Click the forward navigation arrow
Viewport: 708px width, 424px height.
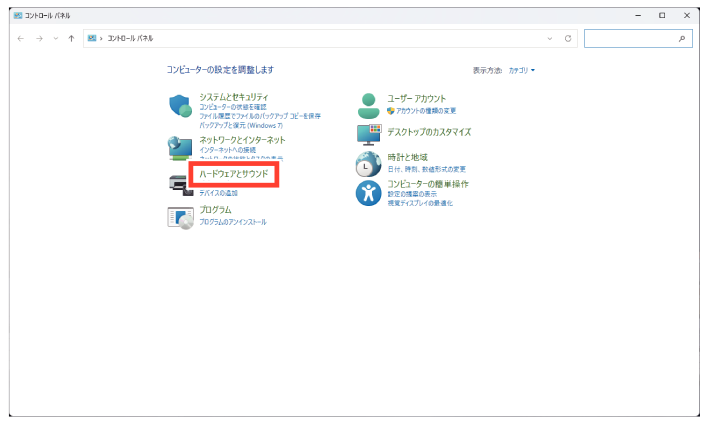(40, 38)
